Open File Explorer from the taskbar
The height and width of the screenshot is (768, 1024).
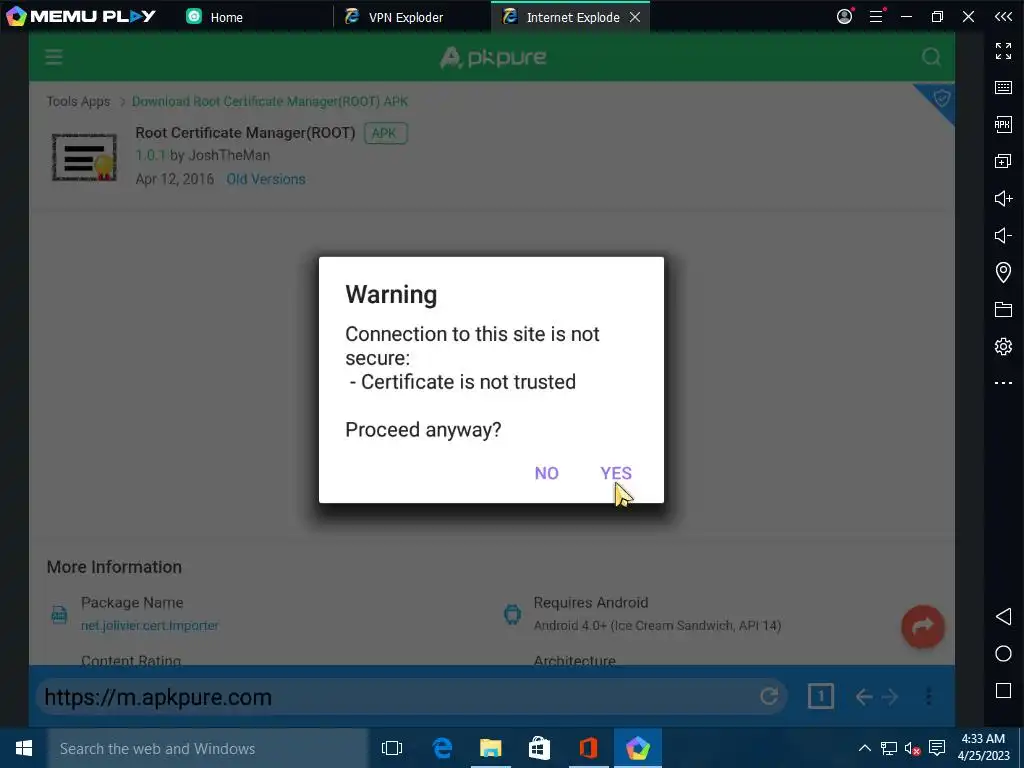pos(490,748)
